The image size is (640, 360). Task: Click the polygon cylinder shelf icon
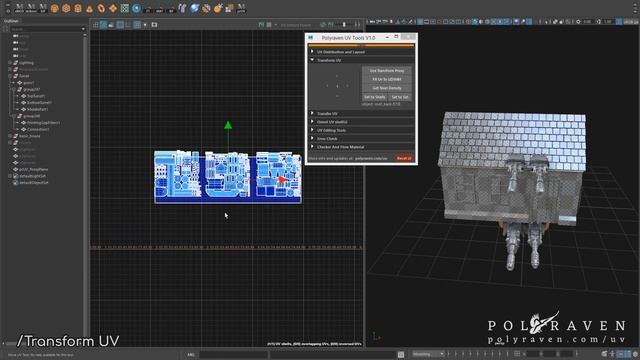click(x=78, y=8)
